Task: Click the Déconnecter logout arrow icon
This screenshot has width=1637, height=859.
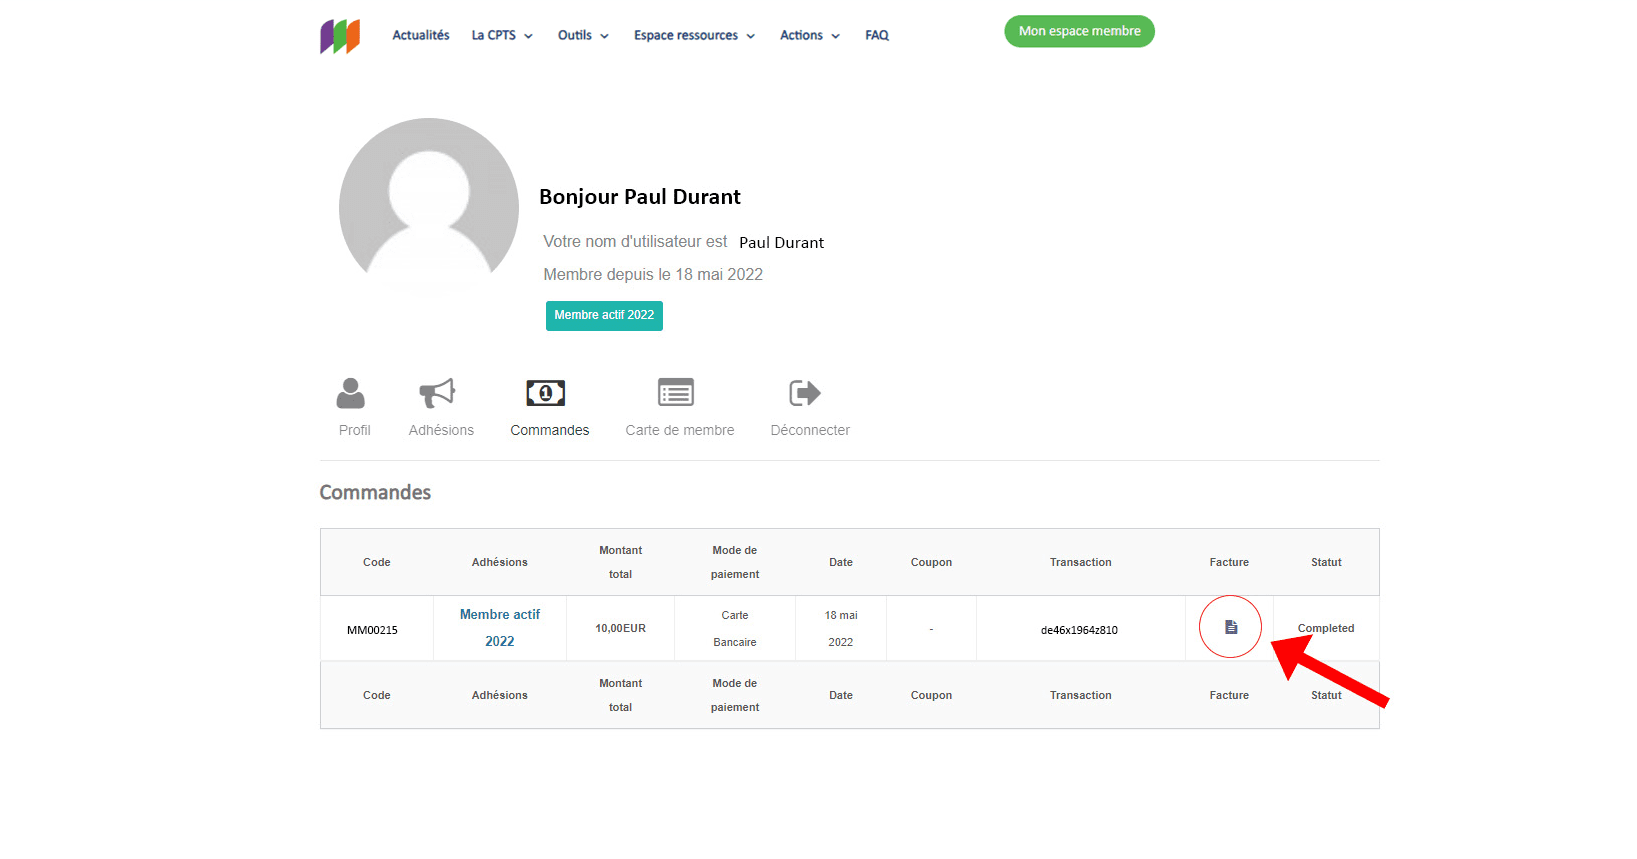Action: pos(805,393)
